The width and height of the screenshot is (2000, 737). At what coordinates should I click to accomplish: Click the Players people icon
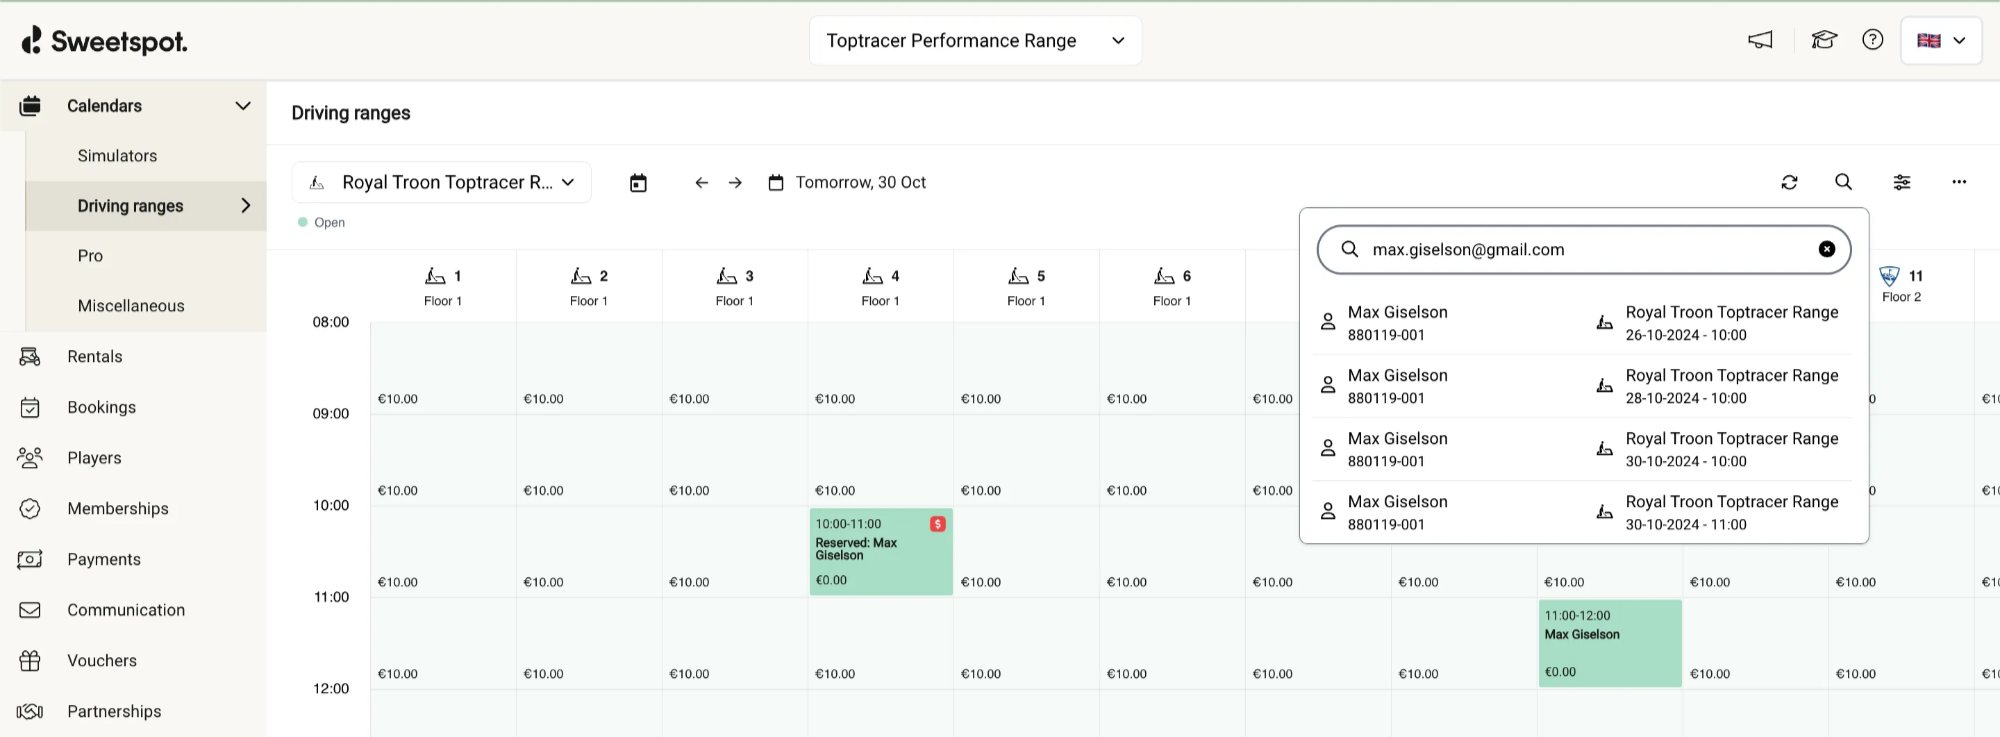click(30, 458)
